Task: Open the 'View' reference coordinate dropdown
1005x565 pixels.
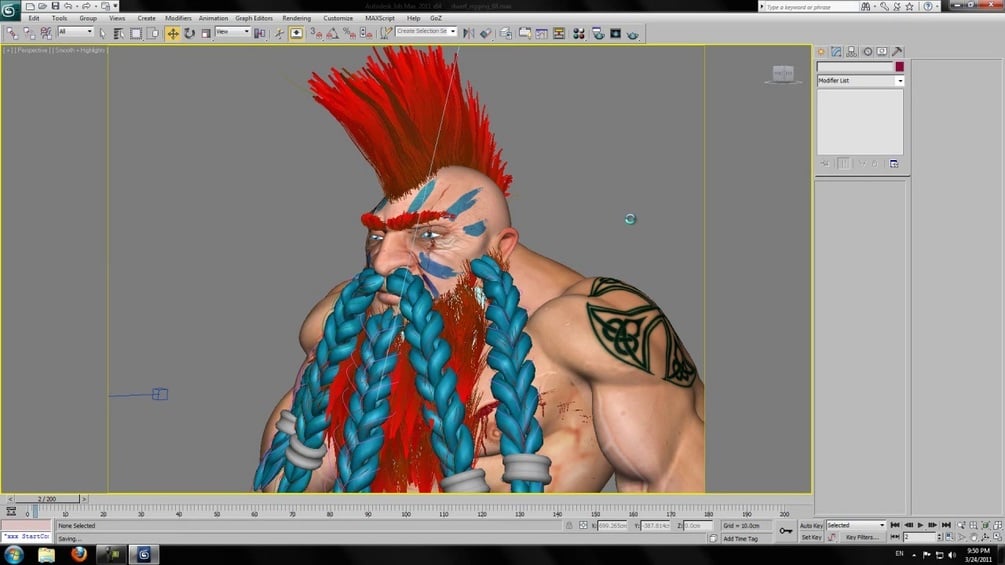Action: click(233, 31)
